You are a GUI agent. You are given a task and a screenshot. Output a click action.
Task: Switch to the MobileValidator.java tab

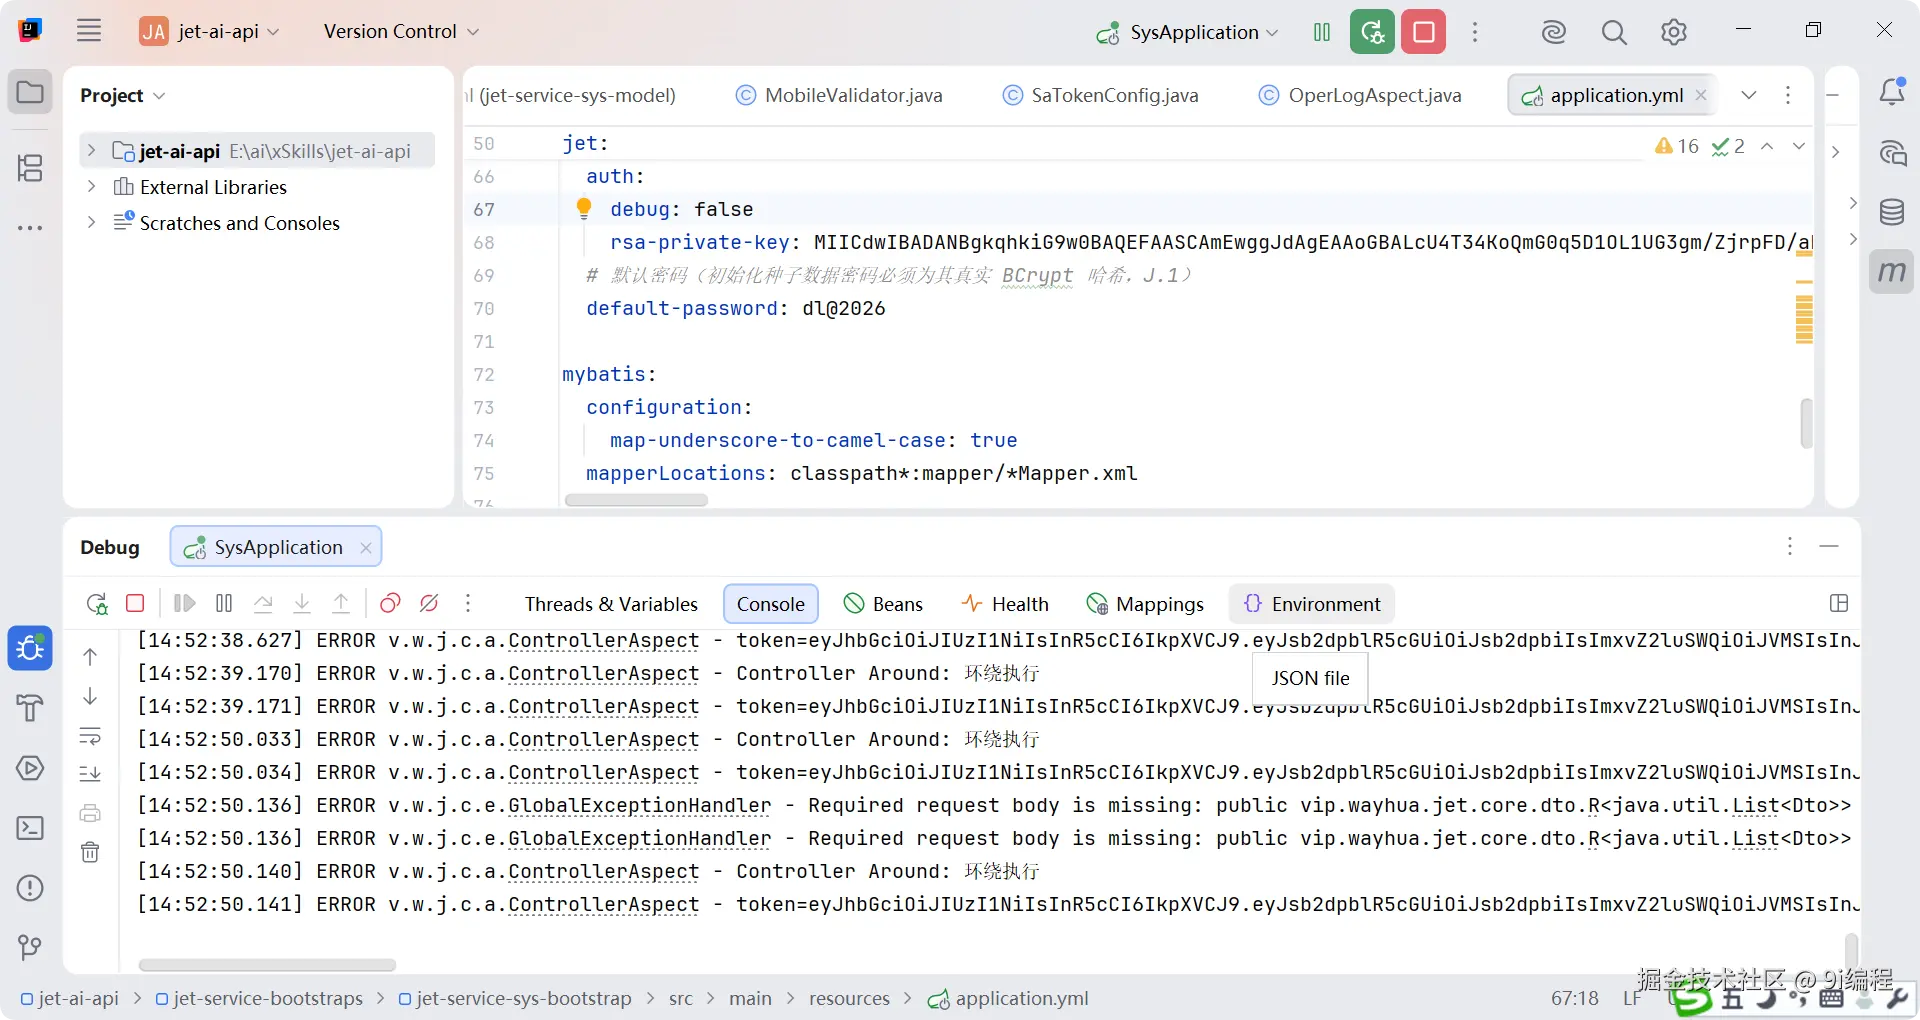pos(839,95)
